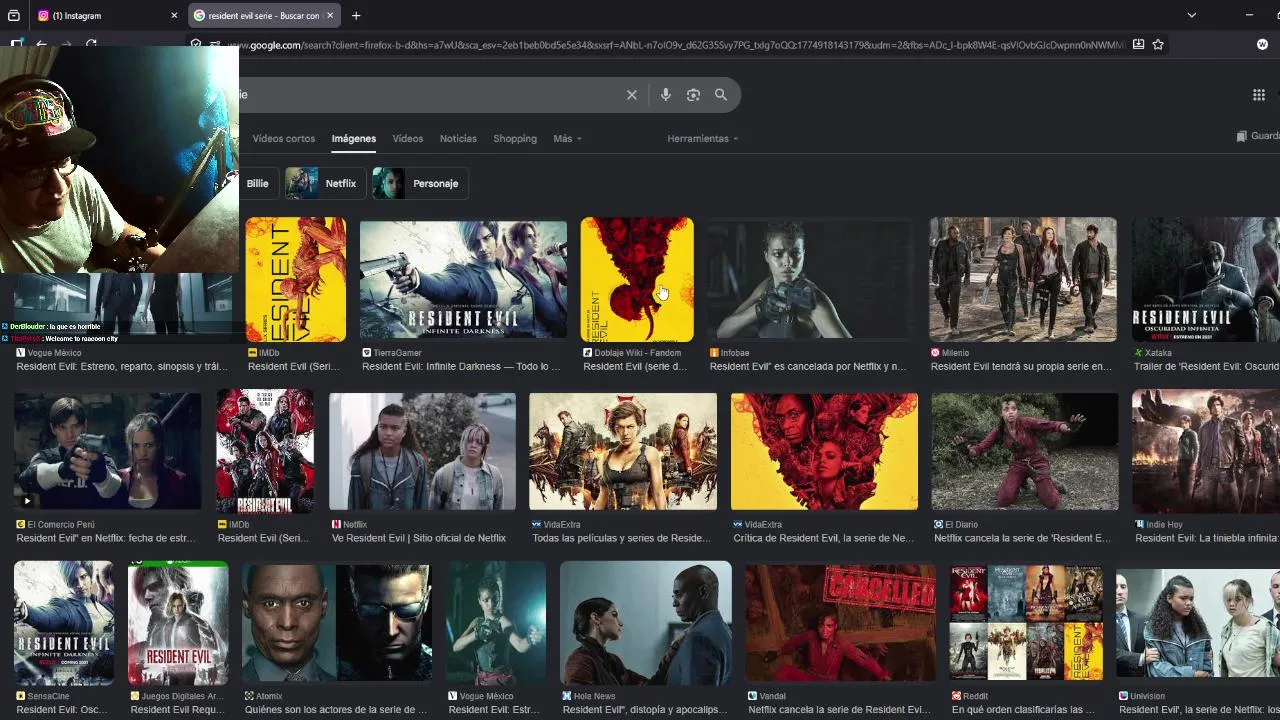Select the resident evil serie tab

click(x=265, y=15)
